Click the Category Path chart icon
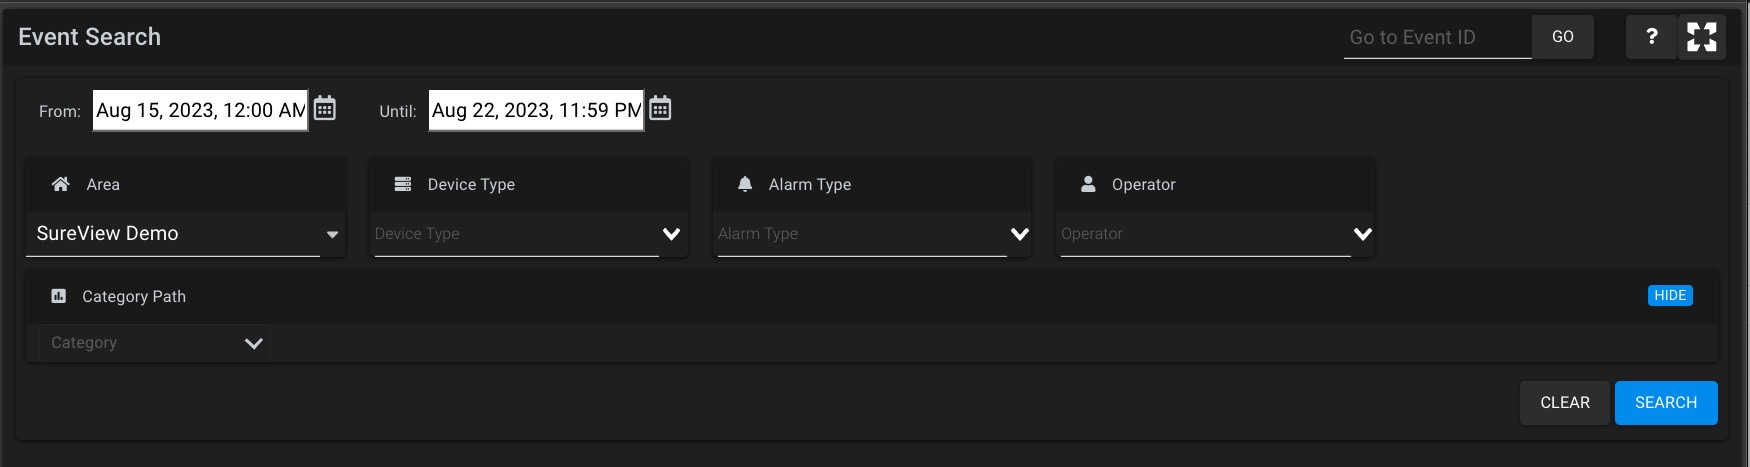Viewport: 1750px width, 467px height. (x=59, y=296)
